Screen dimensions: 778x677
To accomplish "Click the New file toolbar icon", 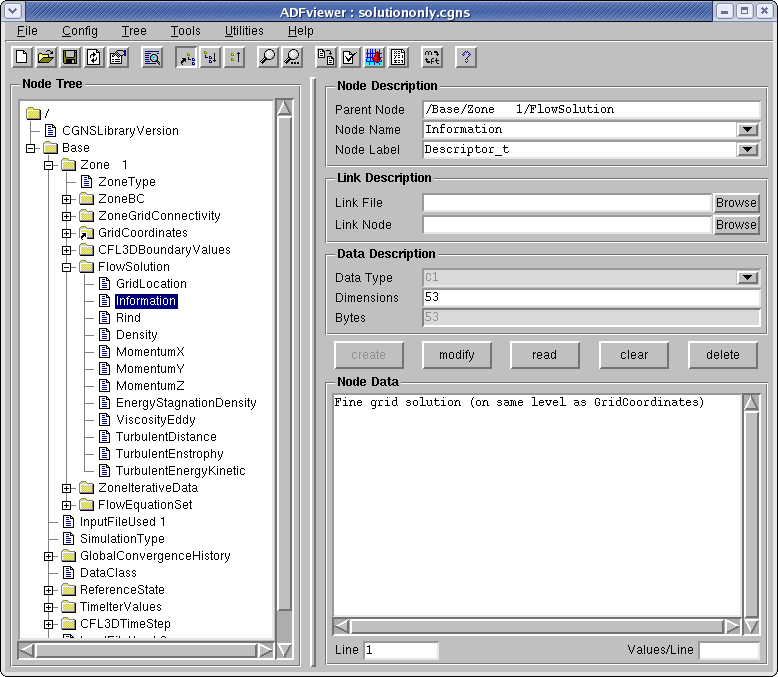I will click(22, 58).
